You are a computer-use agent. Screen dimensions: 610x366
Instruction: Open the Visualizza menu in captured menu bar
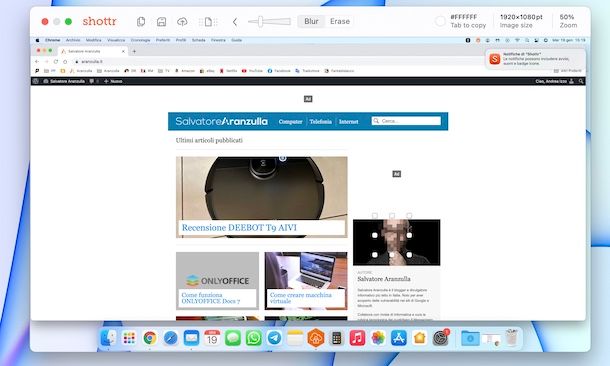(x=116, y=40)
